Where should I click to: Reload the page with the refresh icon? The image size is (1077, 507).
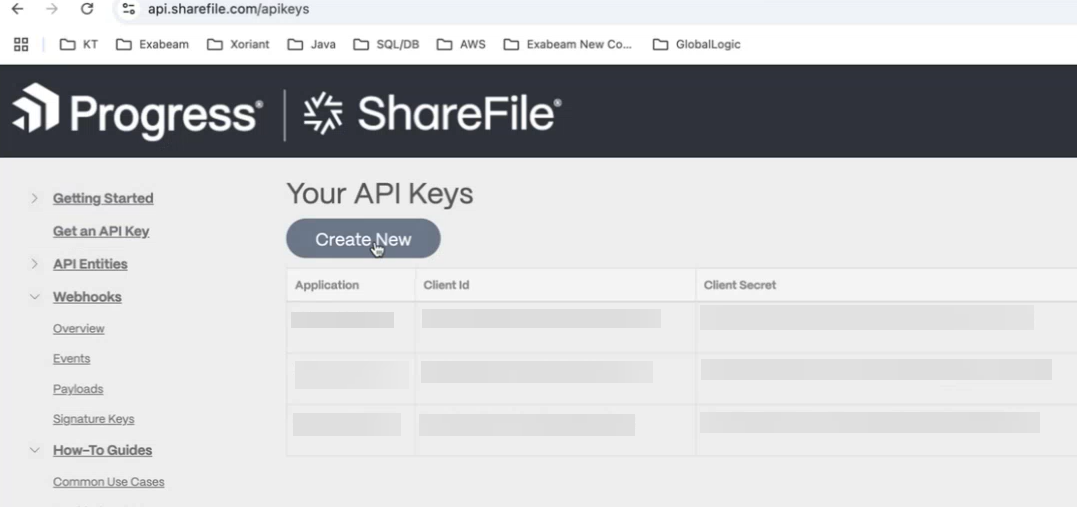pos(87,9)
